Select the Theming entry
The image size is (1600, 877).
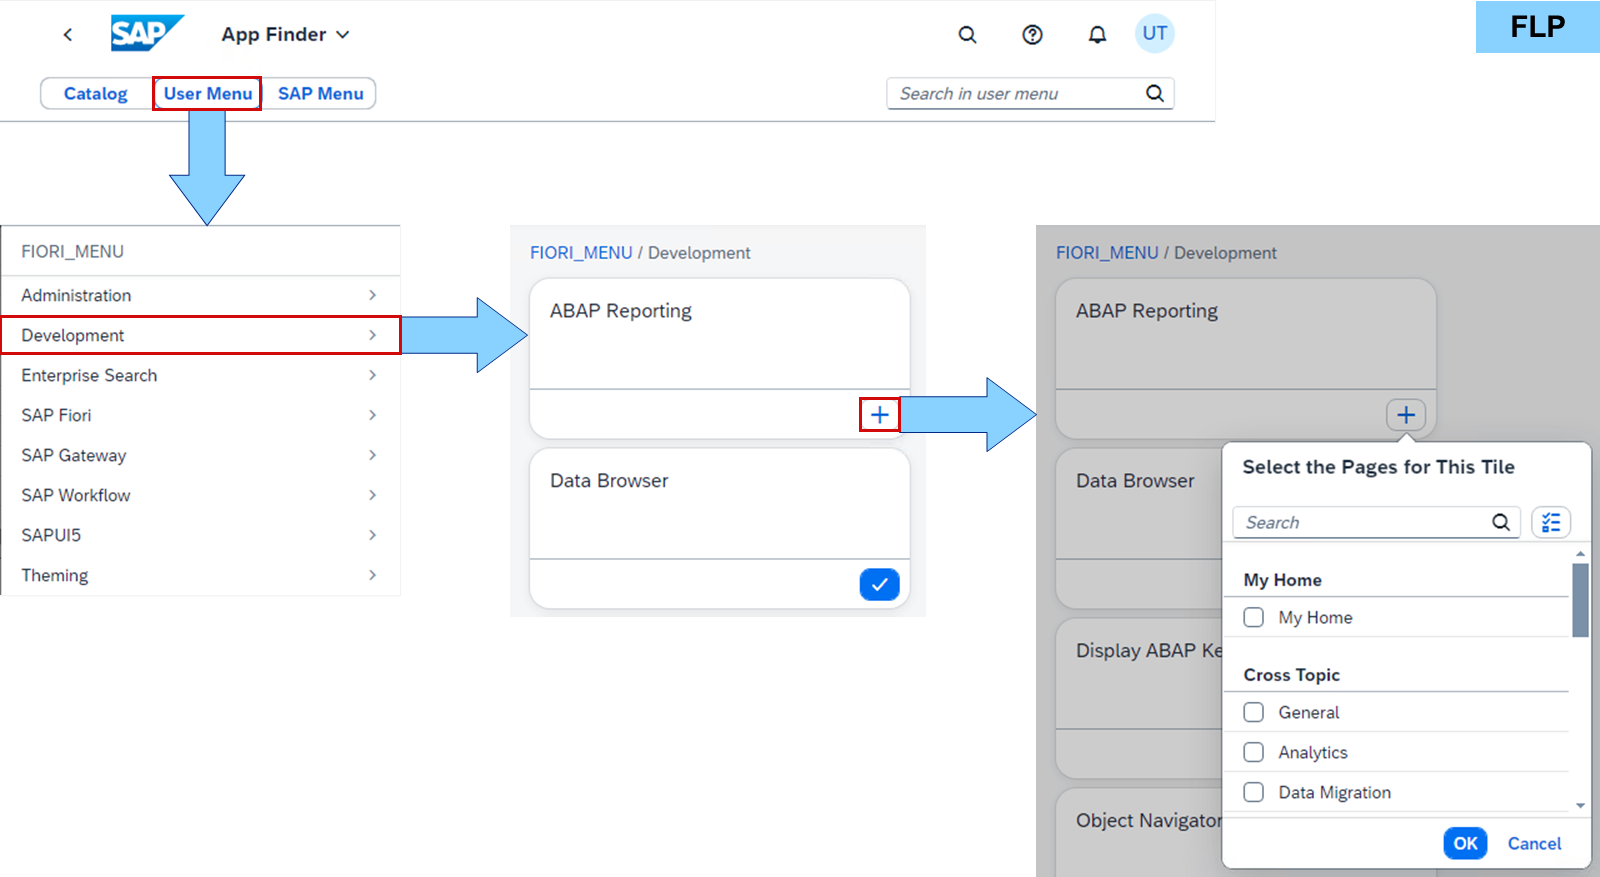(200, 575)
